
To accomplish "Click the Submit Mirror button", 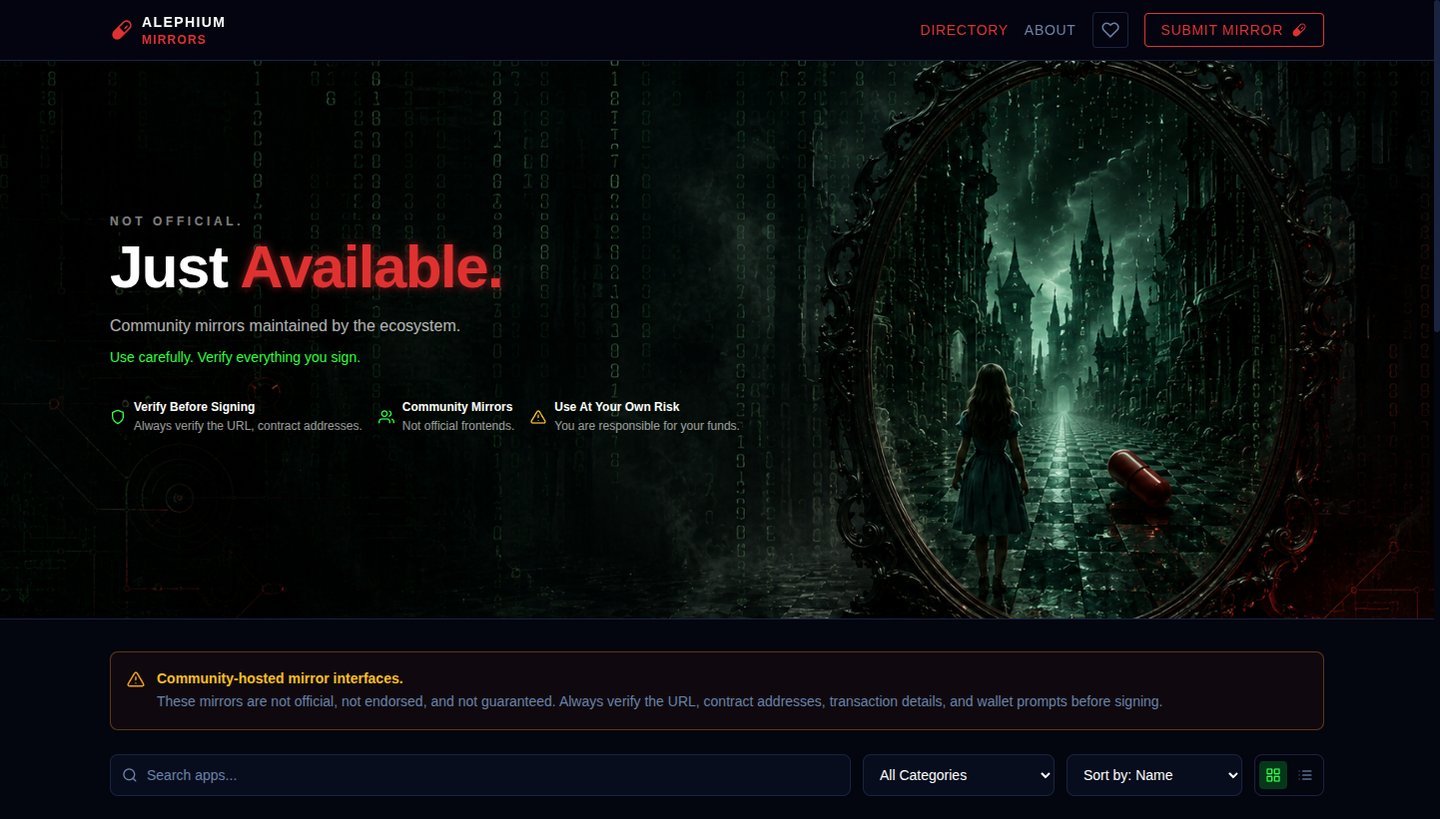I will tap(1234, 30).
